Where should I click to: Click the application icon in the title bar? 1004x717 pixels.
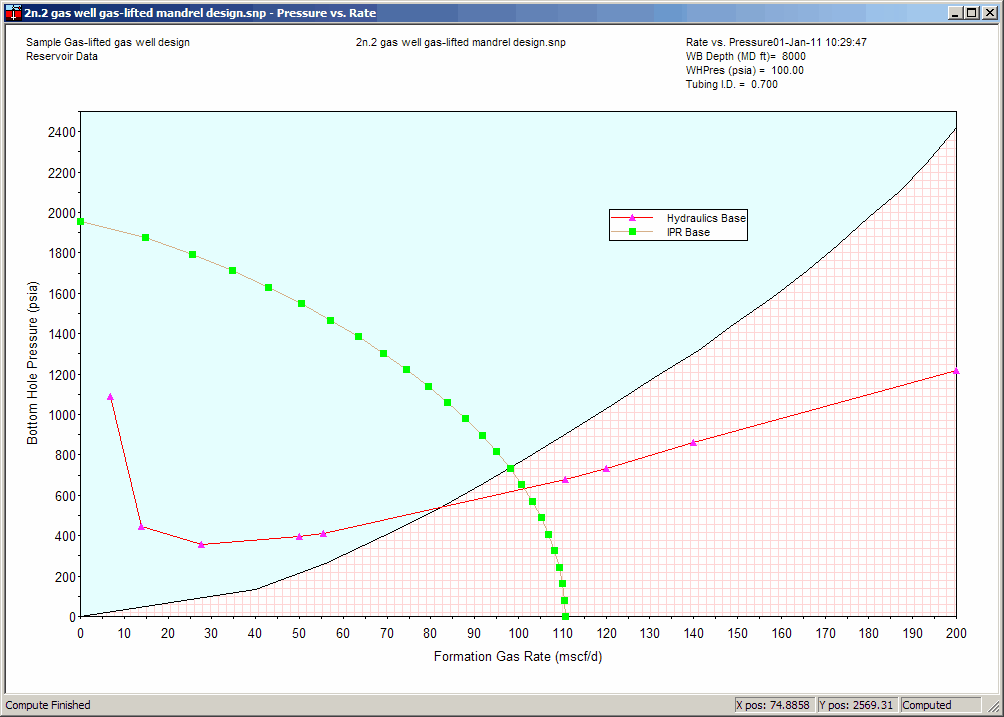coord(13,13)
